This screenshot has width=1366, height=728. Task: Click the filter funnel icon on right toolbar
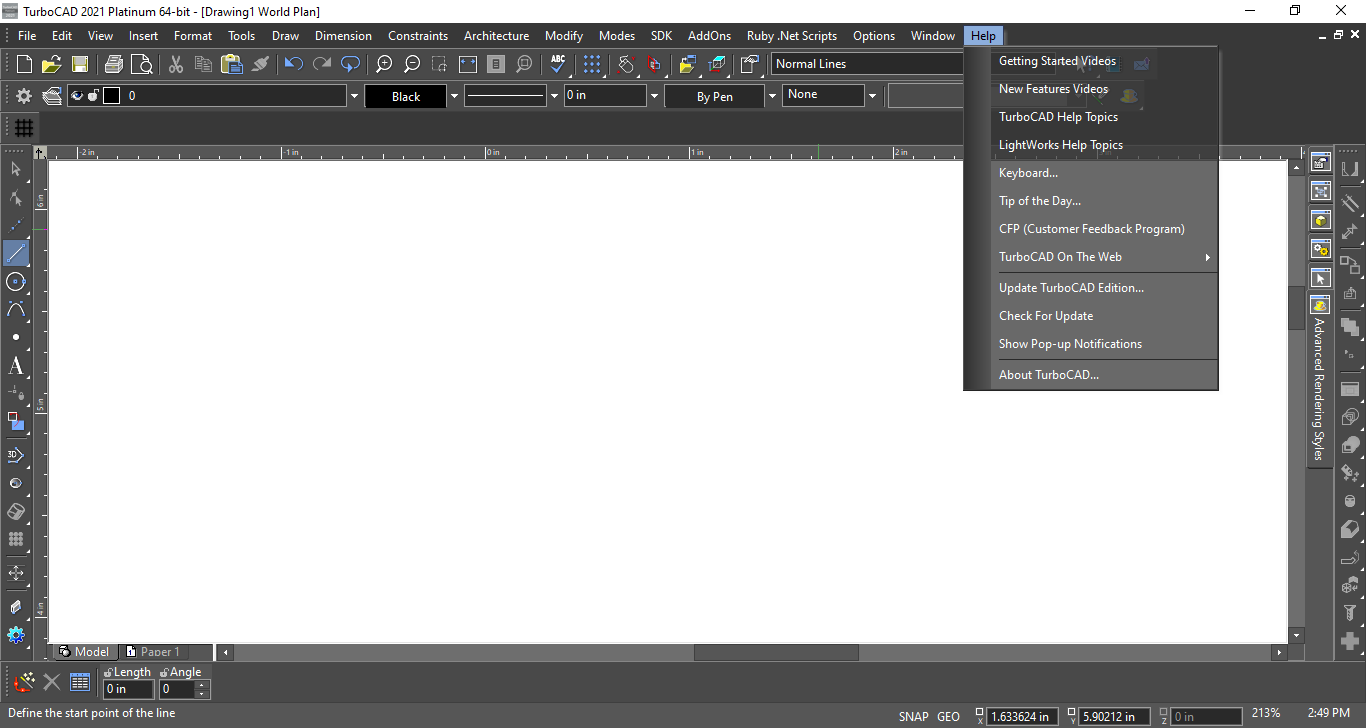click(1350, 612)
